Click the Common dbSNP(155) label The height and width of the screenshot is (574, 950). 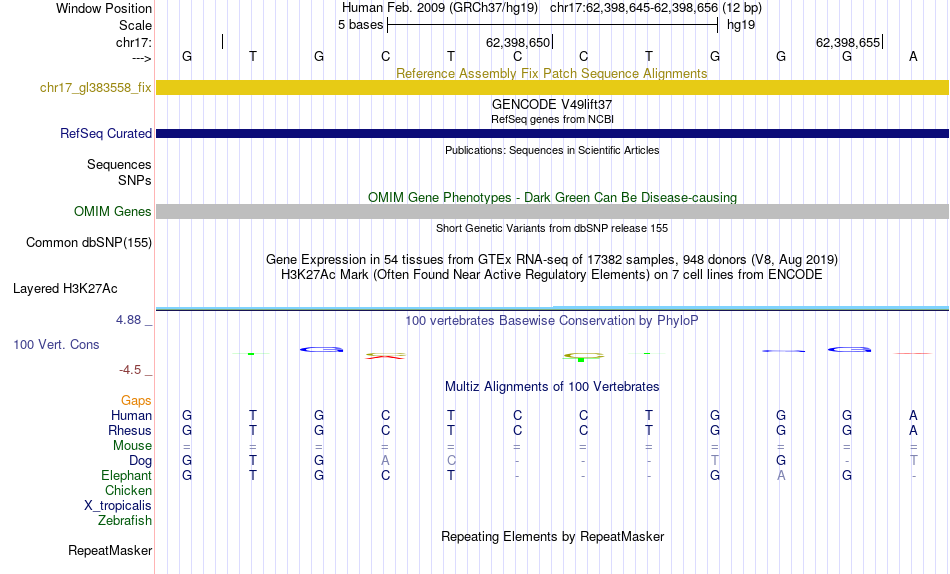(89, 242)
